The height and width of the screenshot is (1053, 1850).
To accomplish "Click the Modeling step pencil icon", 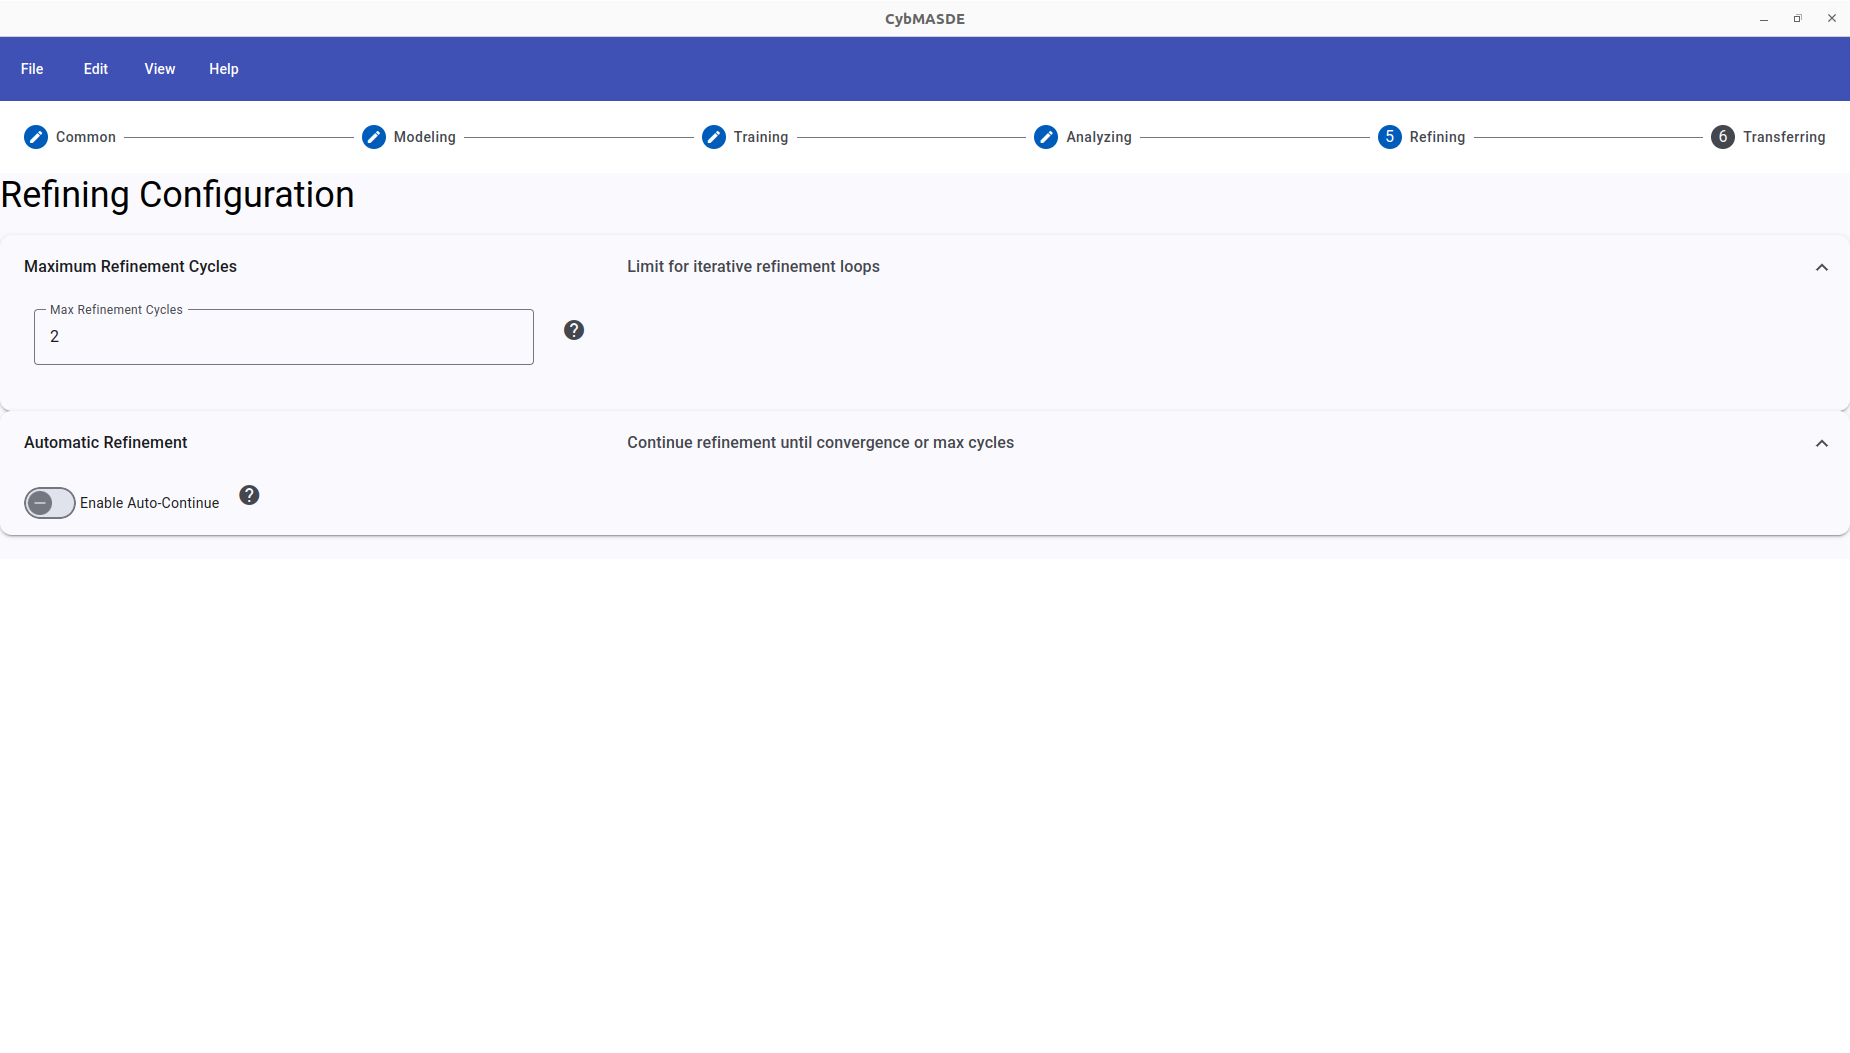I will (x=374, y=137).
